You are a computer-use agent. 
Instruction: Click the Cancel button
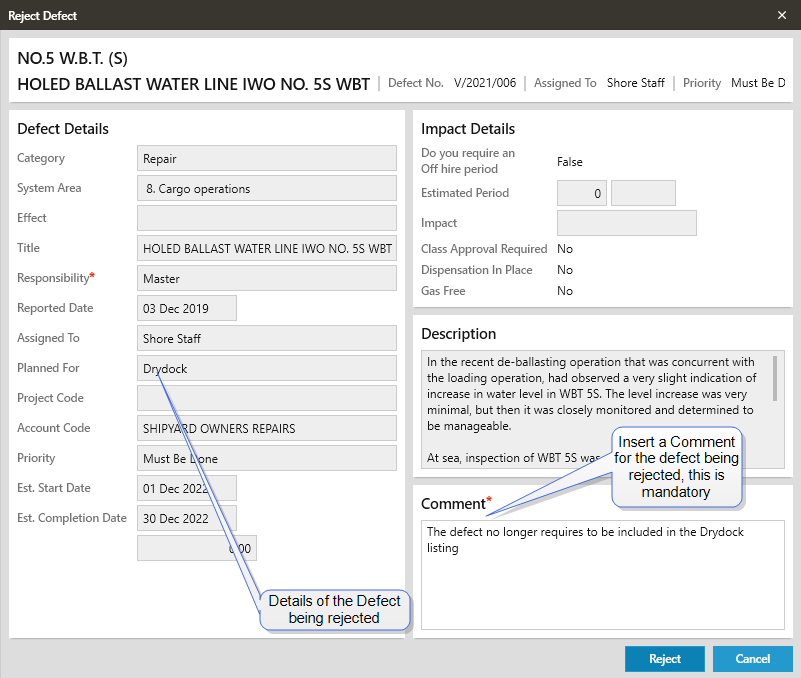pyautogui.click(x=752, y=659)
